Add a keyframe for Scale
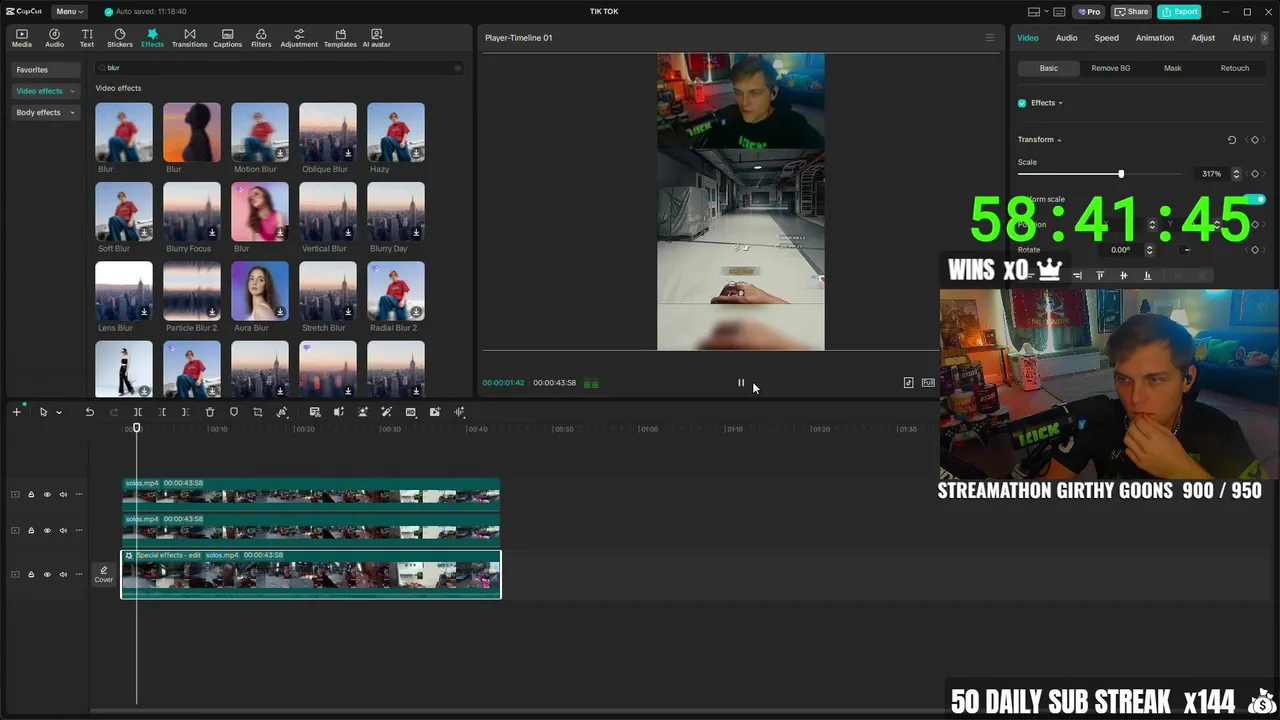The image size is (1280, 720). pyautogui.click(x=1255, y=174)
